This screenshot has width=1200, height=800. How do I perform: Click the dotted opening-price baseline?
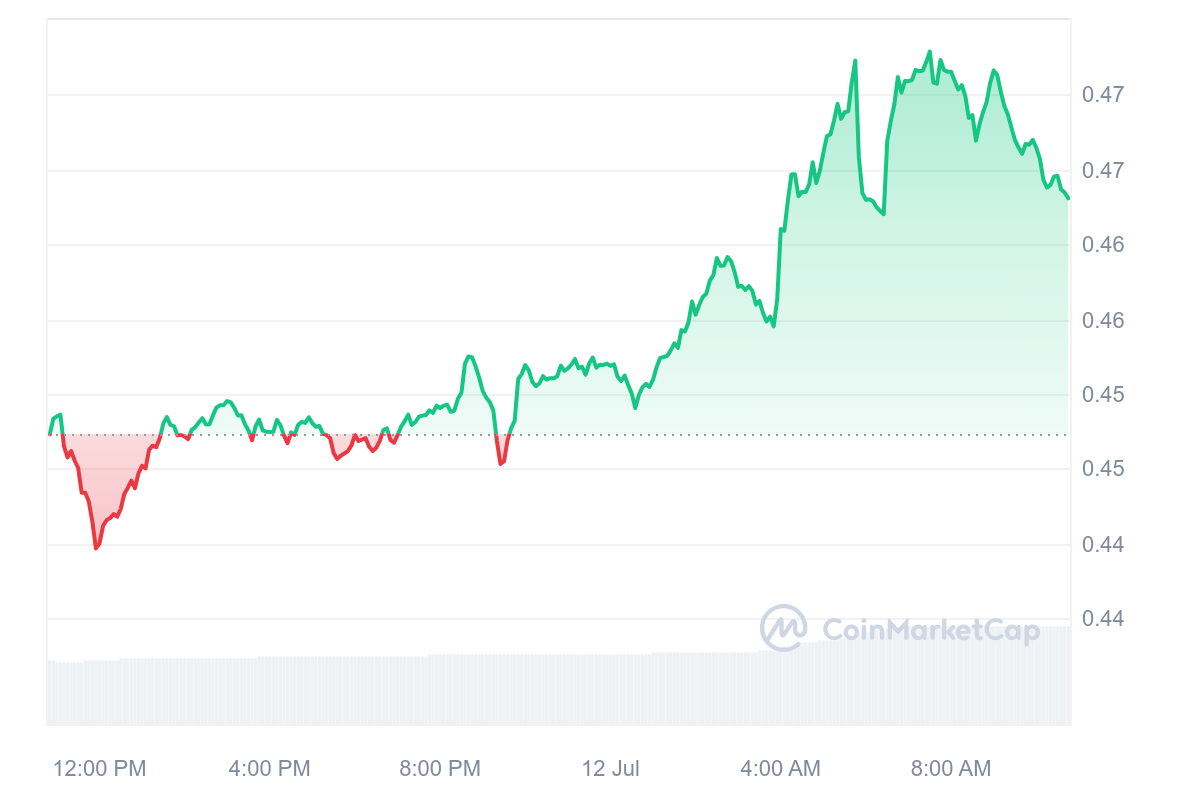click(x=558, y=435)
